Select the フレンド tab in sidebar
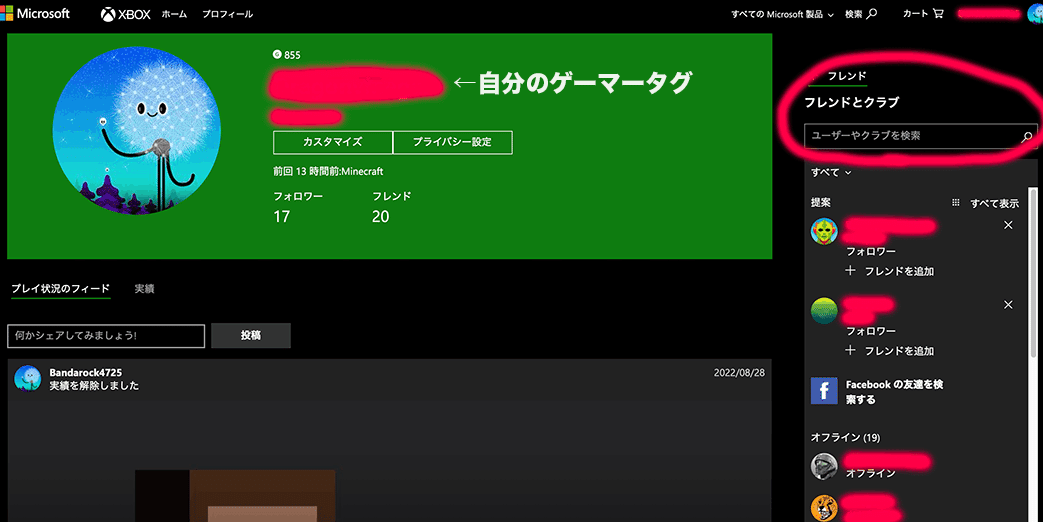This screenshot has width=1043, height=522. 846,76
